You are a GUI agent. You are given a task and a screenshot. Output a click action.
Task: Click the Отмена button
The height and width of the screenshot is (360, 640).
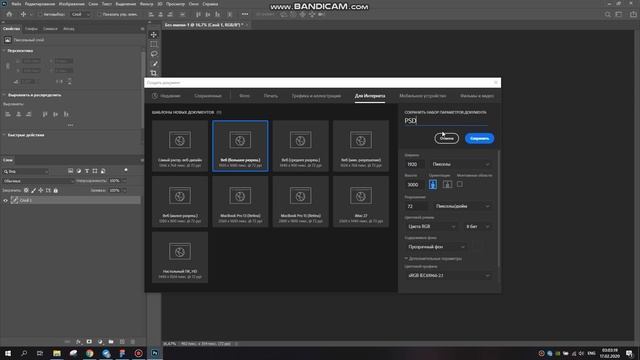(x=447, y=138)
